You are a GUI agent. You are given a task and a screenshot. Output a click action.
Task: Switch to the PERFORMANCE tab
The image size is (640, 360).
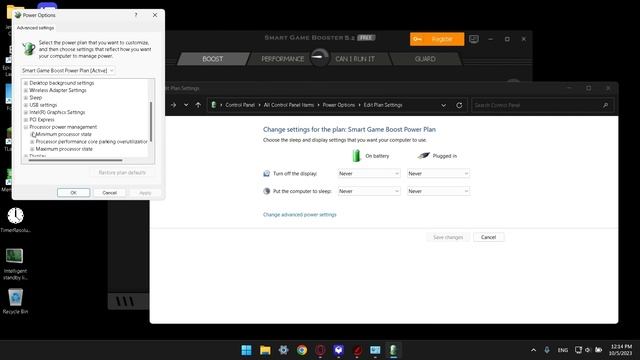pos(282,59)
